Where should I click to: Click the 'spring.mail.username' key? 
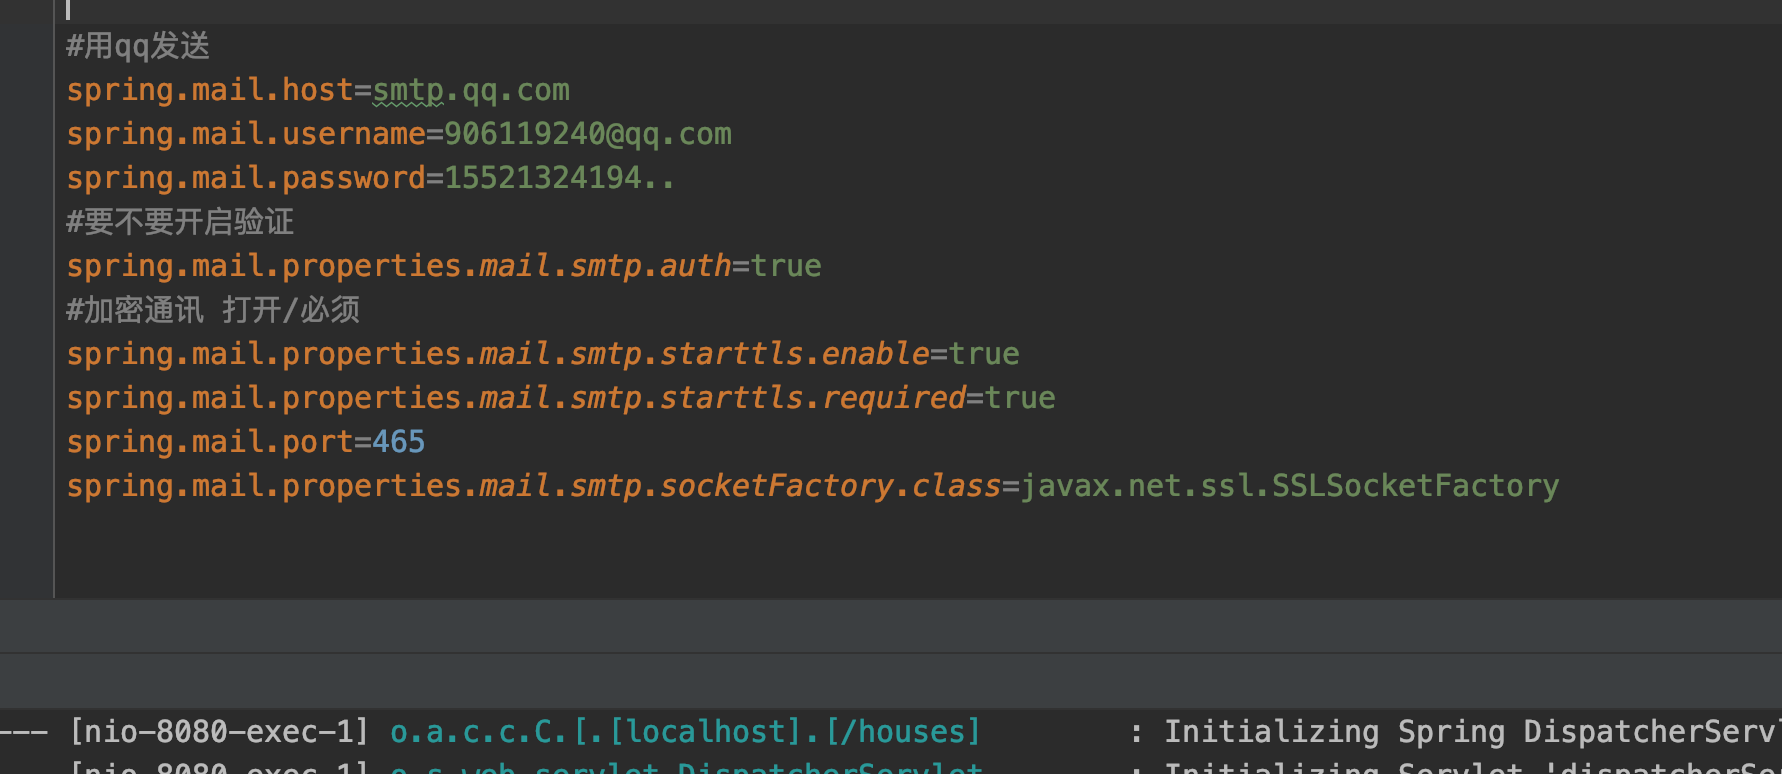[246, 134]
